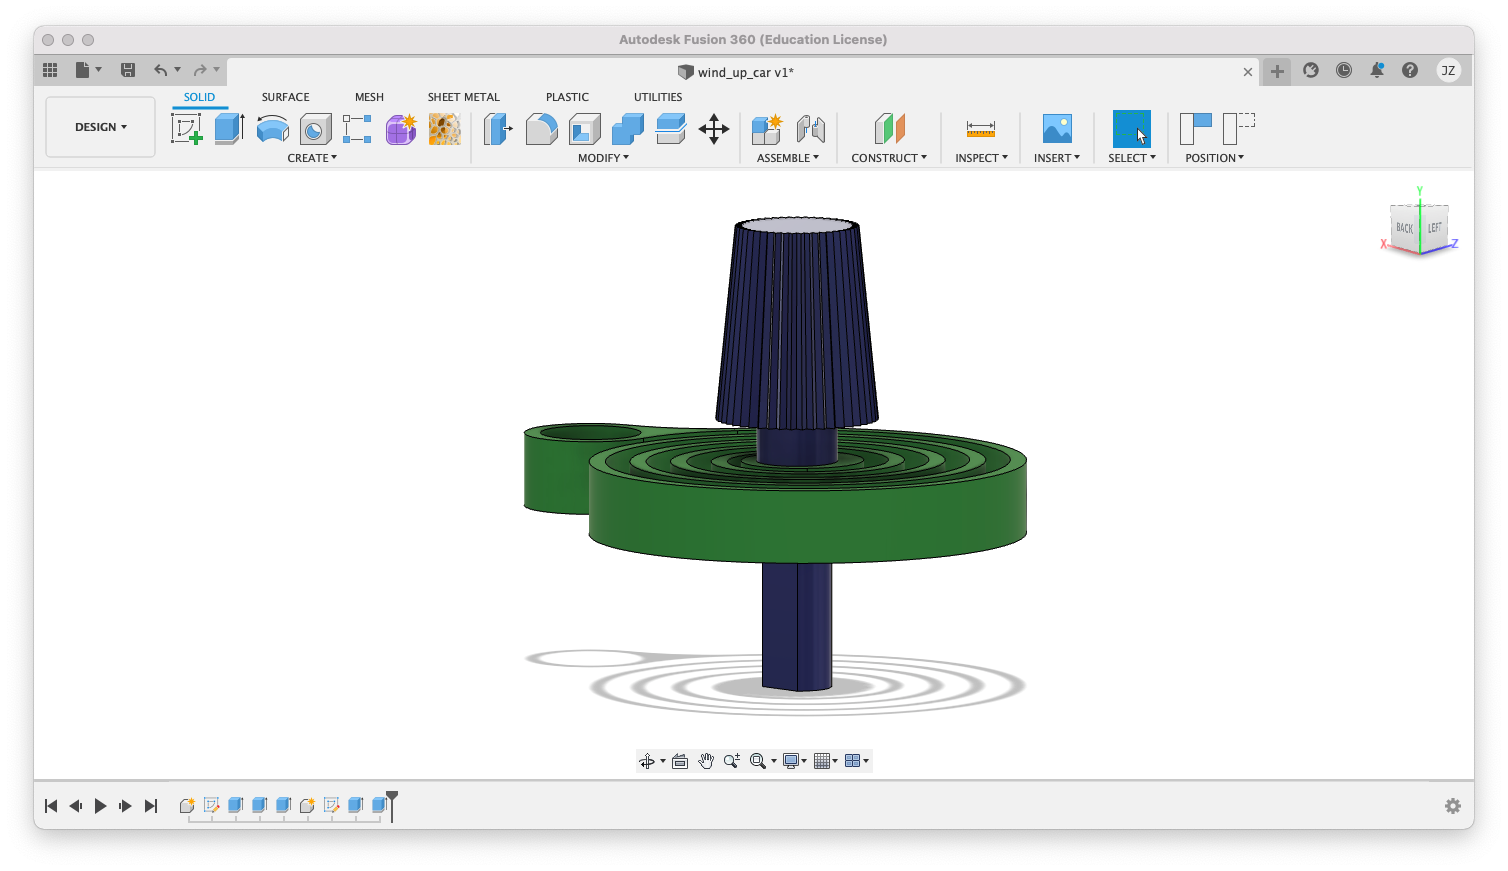Expand the SELECT menu
This screenshot has height=871, width=1508.
(x=1132, y=158)
